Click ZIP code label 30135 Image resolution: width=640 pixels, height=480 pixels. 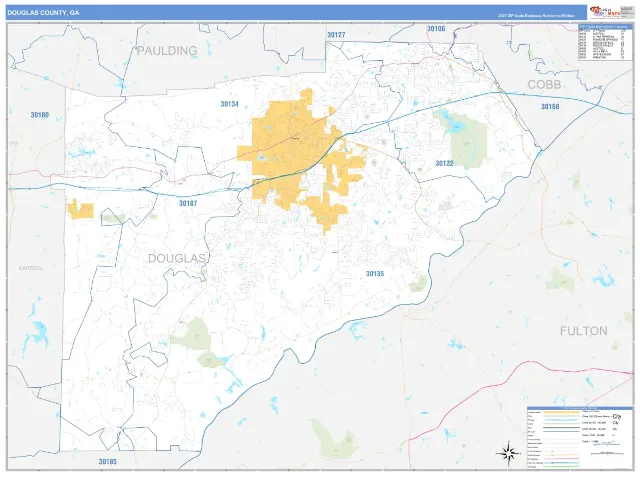tap(375, 274)
